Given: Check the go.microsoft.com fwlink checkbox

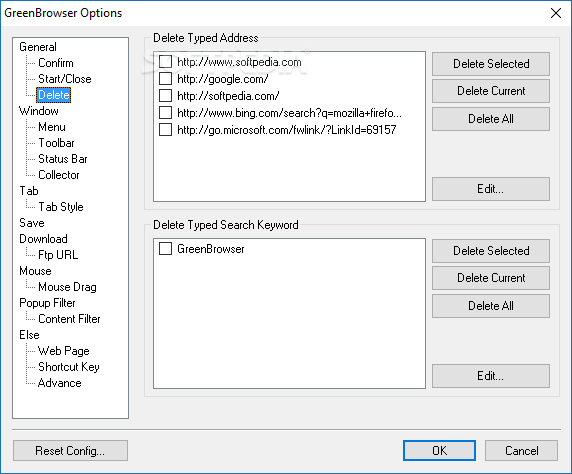Looking at the screenshot, I should [165, 130].
